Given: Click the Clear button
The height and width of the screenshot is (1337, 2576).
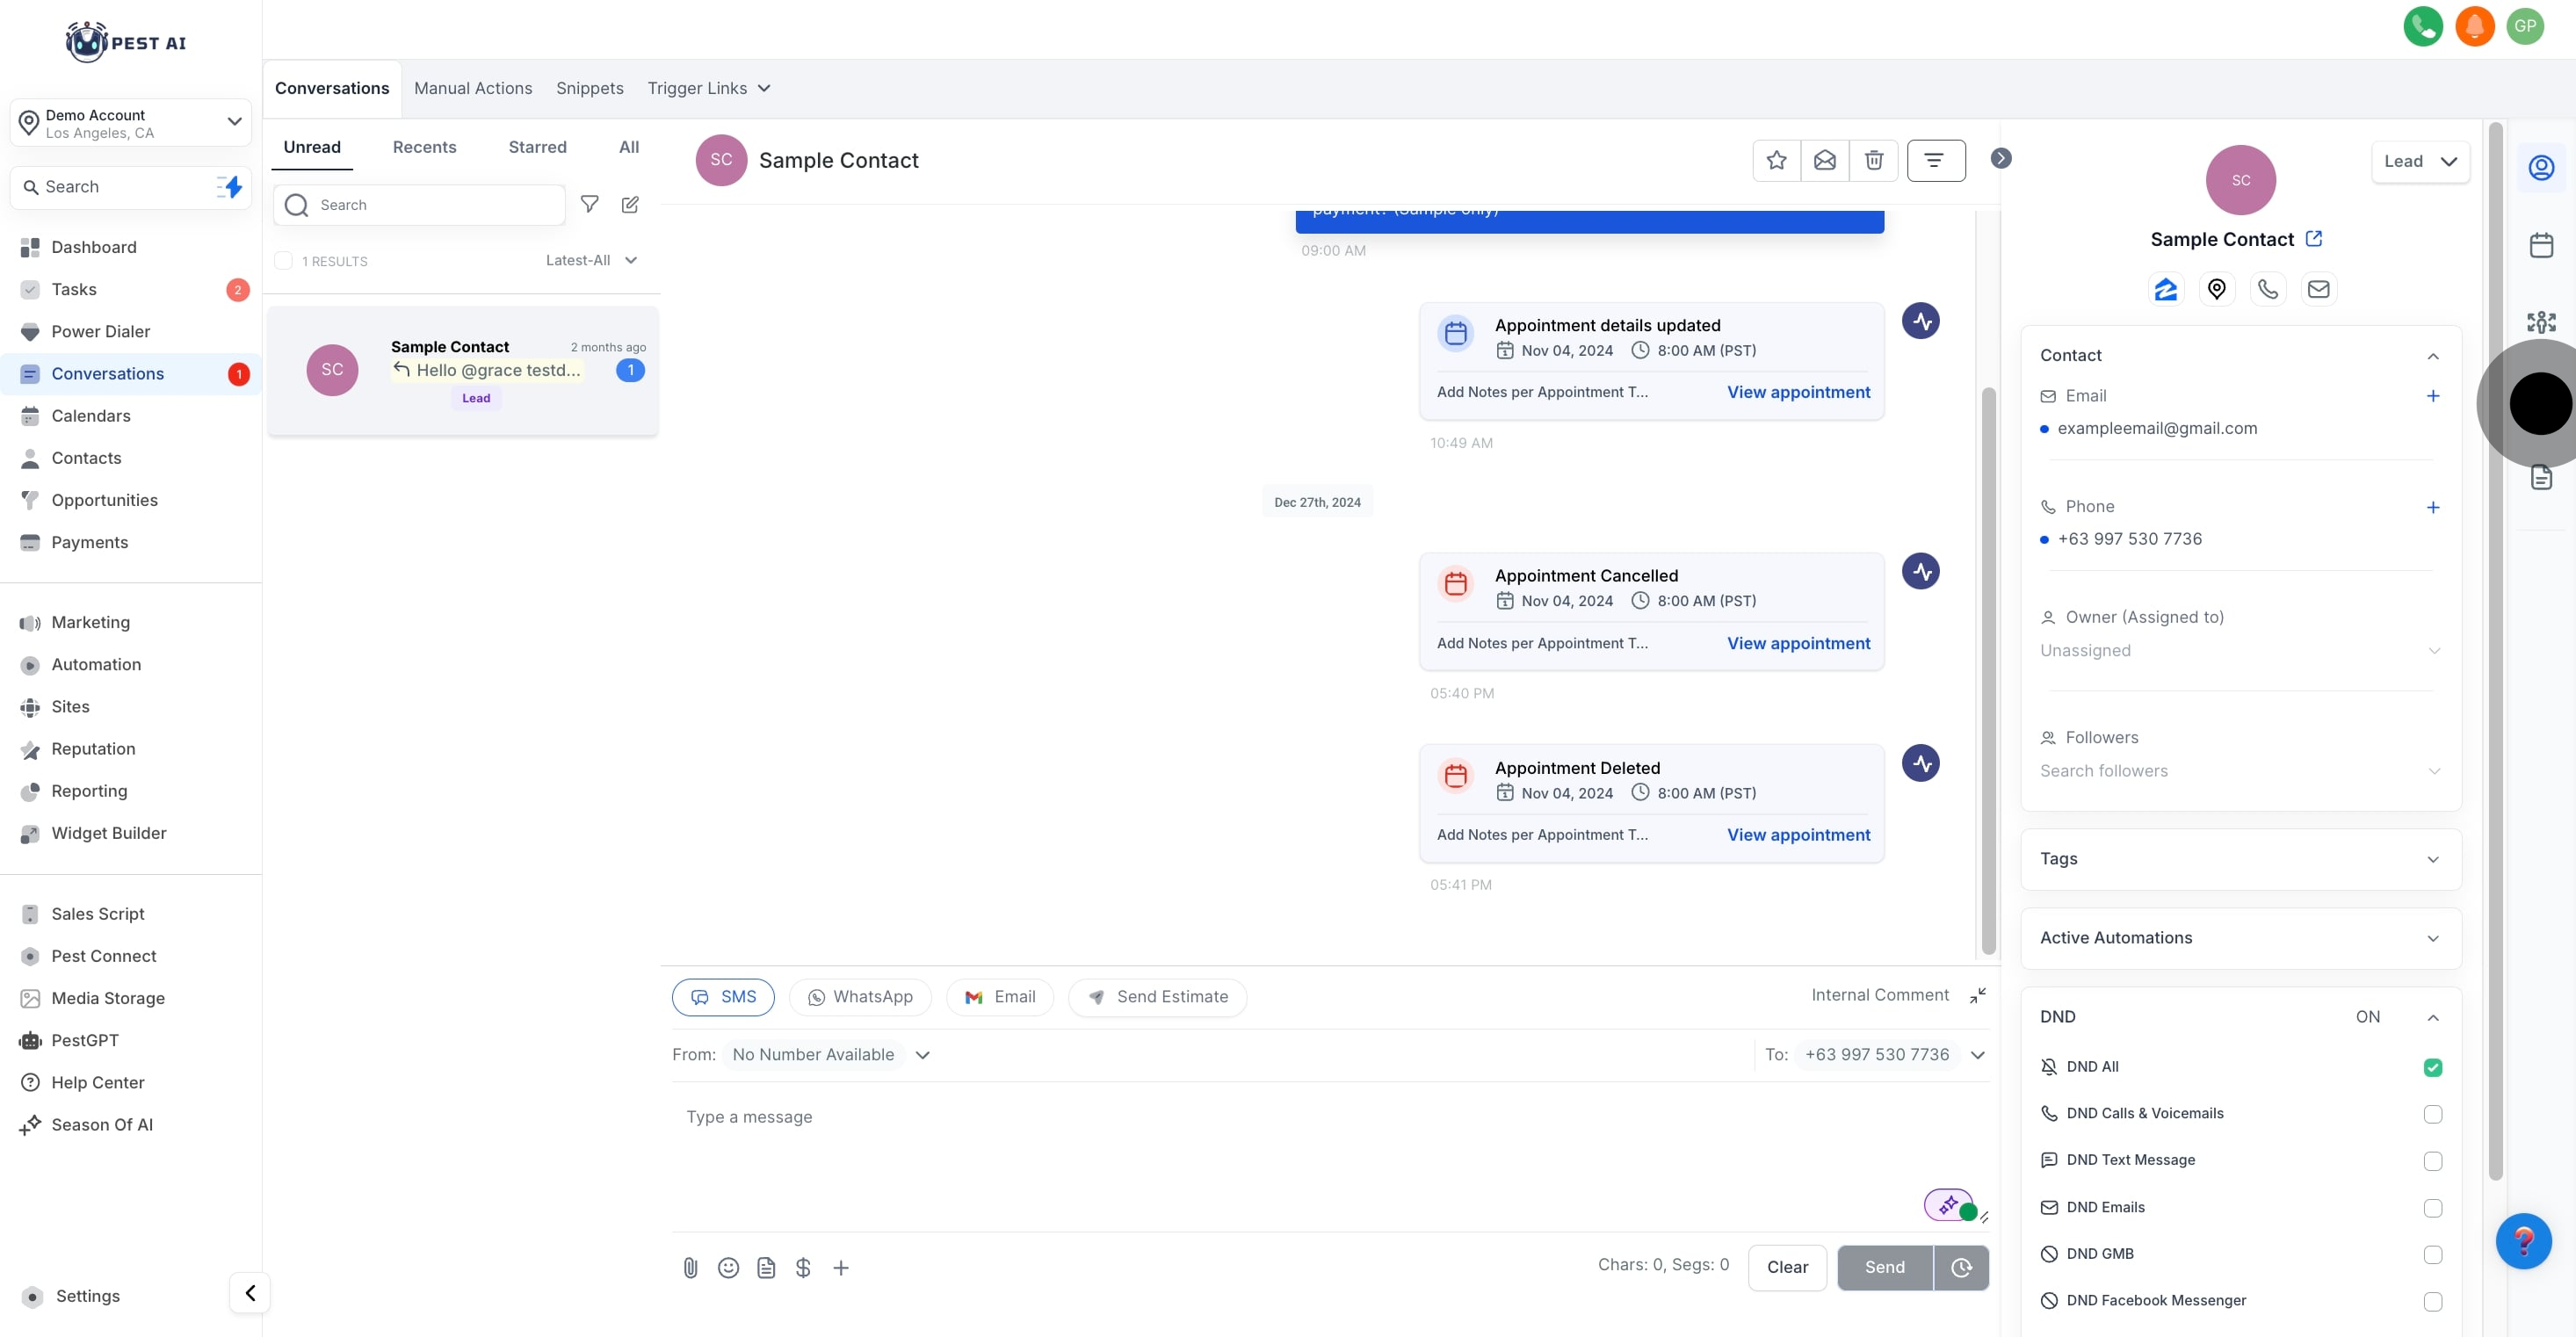Looking at the screenshot, I should [1786, 1267].
